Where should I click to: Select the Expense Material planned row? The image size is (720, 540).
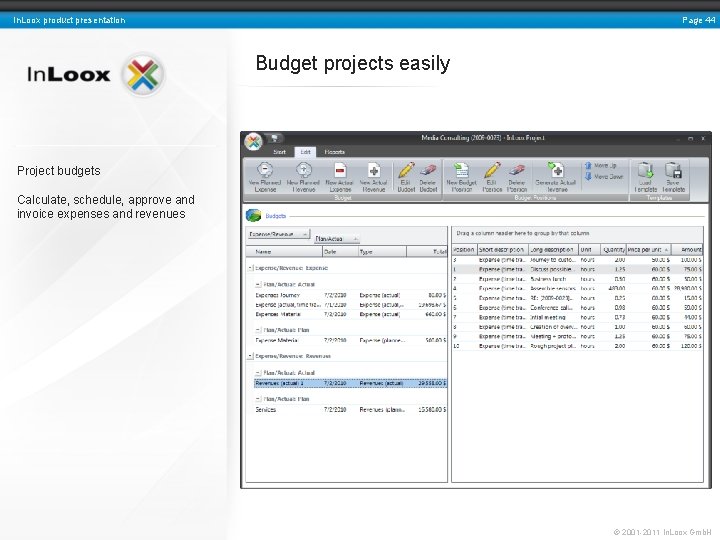[x=350, y=341]
